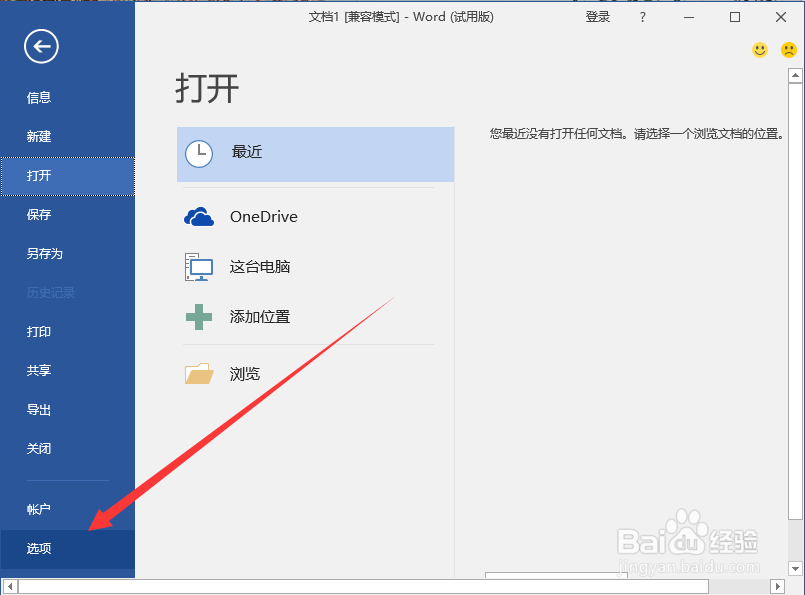Viewport: 805px width, 595px height.
Task: Go to the Info (信息) page
Action: [38, 97]
